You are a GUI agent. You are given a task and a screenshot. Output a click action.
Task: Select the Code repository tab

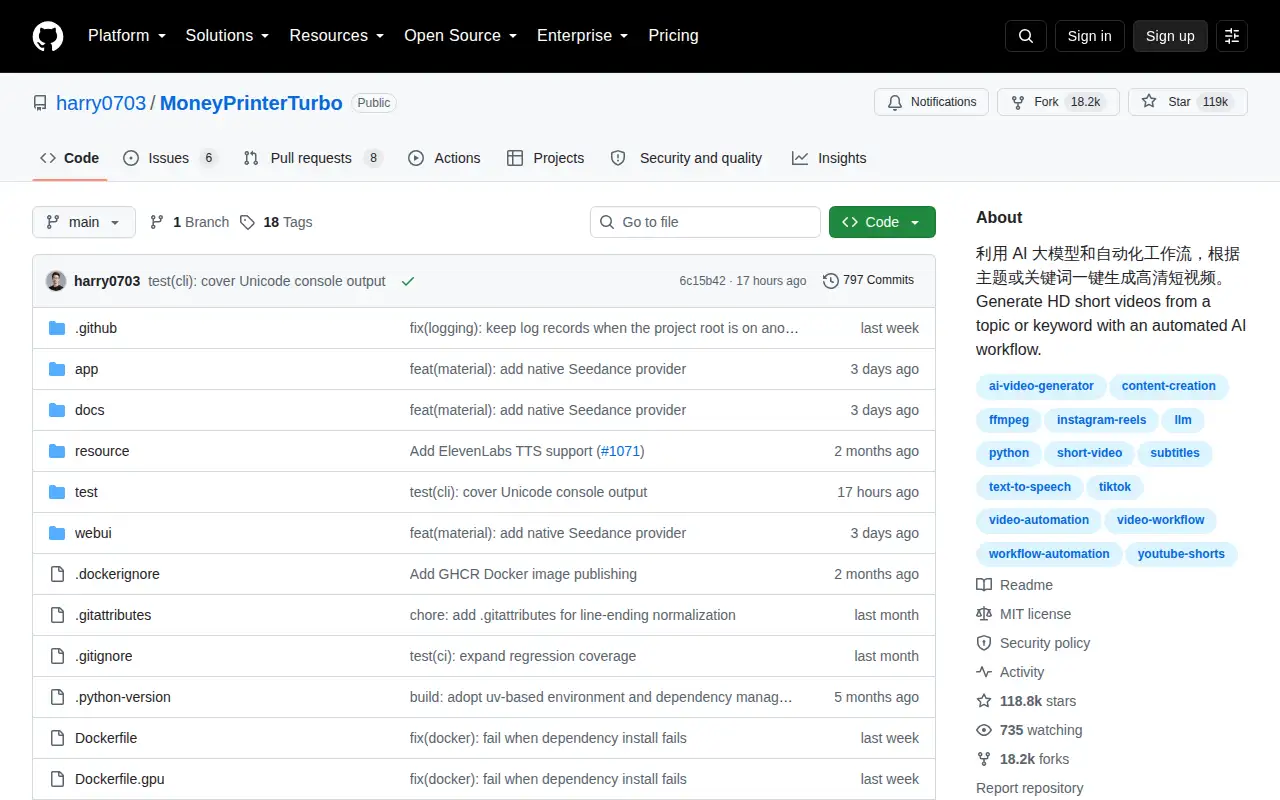coord(70,158)
